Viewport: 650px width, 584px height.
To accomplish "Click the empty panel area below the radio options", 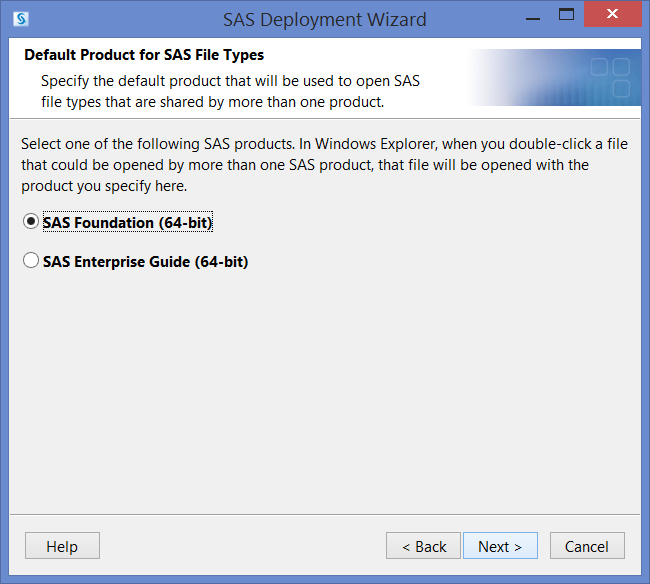I will pyautogui.click(x=325, y=390).
